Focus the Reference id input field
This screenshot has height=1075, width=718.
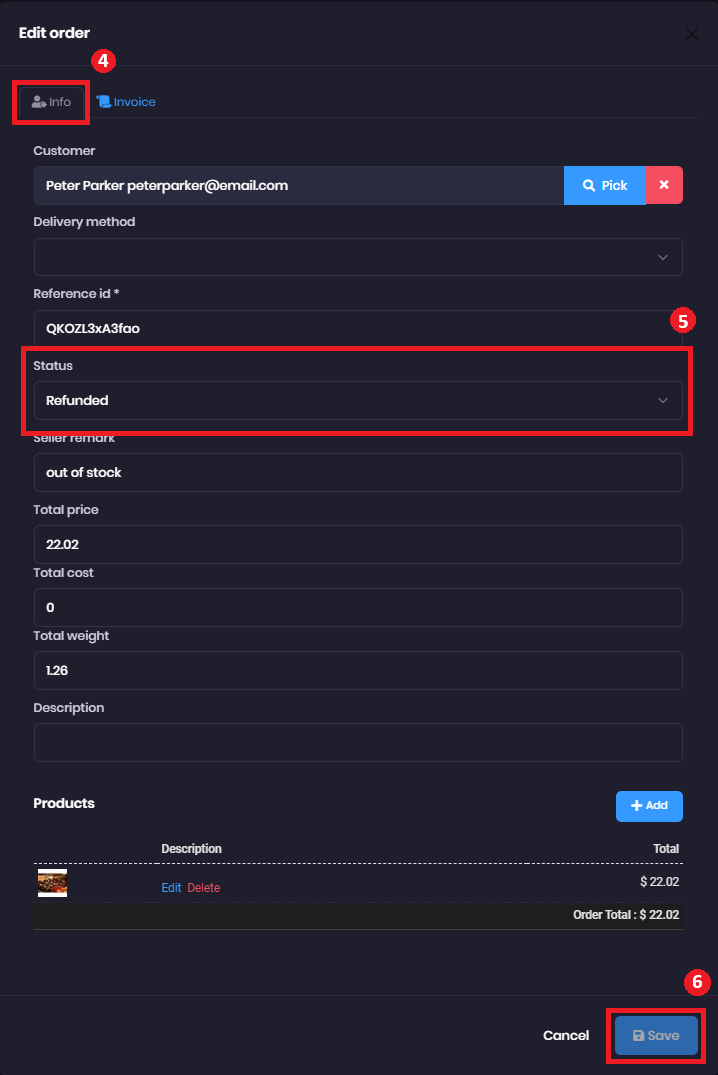(358, 328)
